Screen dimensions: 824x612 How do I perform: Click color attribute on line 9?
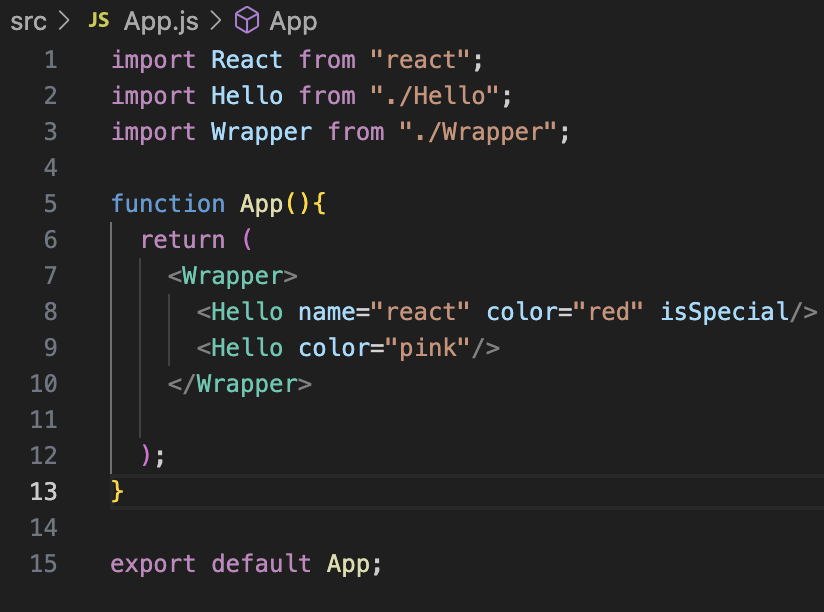(334, 348)
